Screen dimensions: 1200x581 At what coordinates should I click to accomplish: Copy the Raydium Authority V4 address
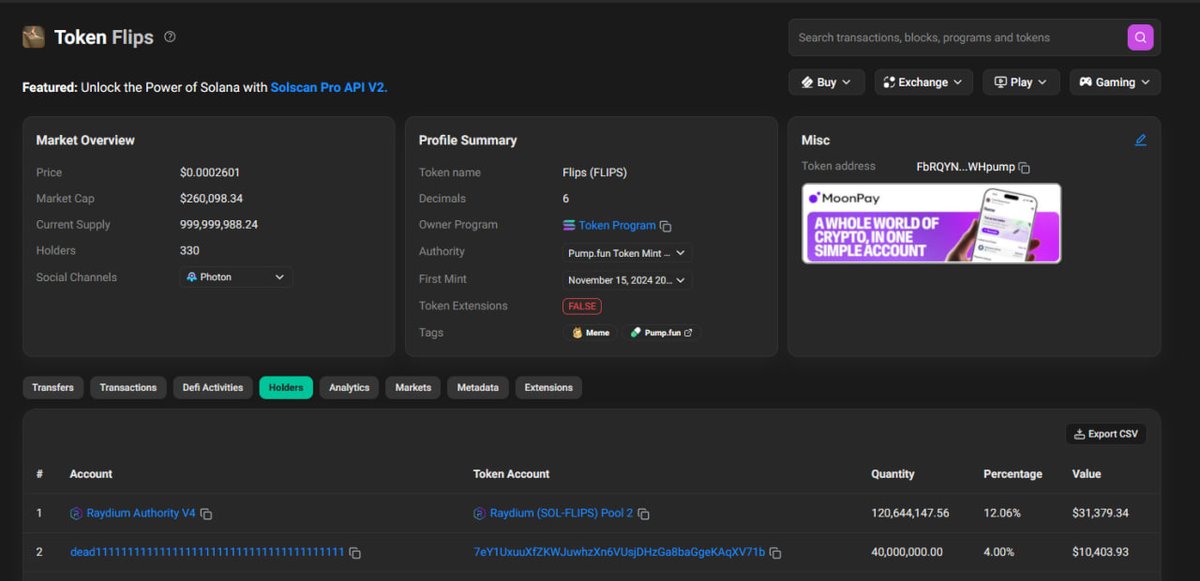[207, 513]
